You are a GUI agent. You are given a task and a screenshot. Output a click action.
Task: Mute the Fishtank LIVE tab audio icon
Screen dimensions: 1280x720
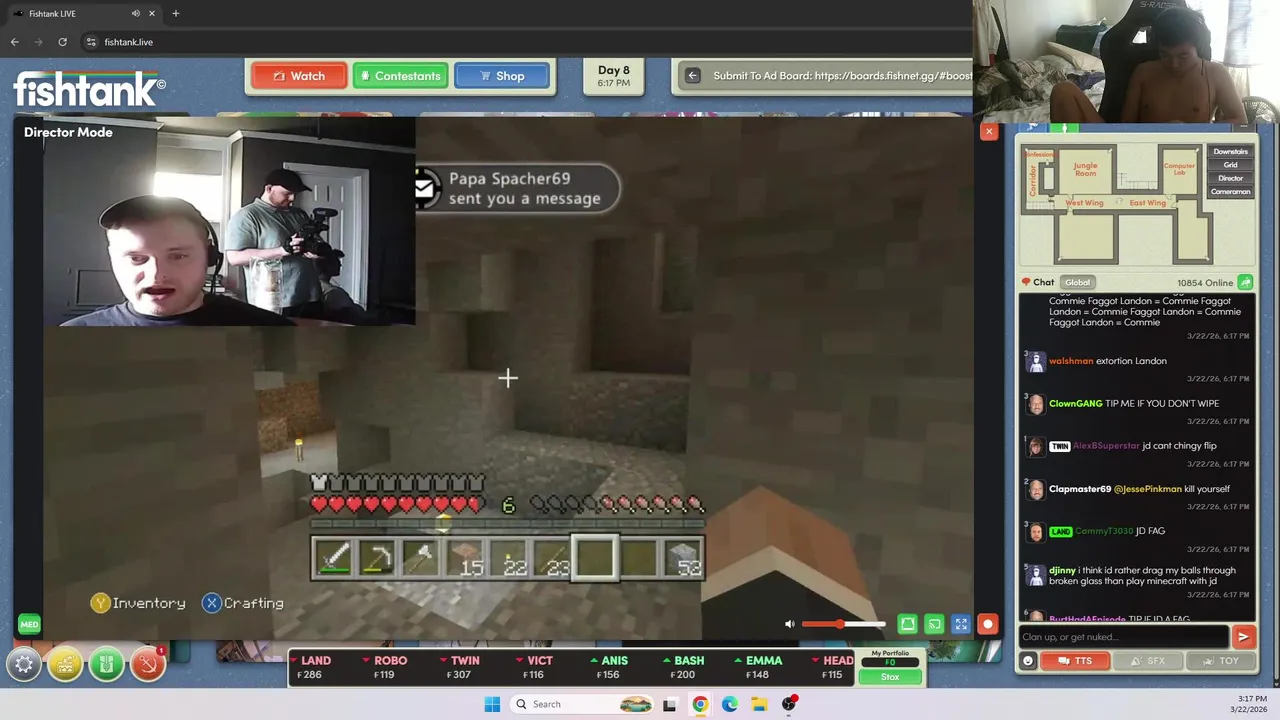click(135, 13)
